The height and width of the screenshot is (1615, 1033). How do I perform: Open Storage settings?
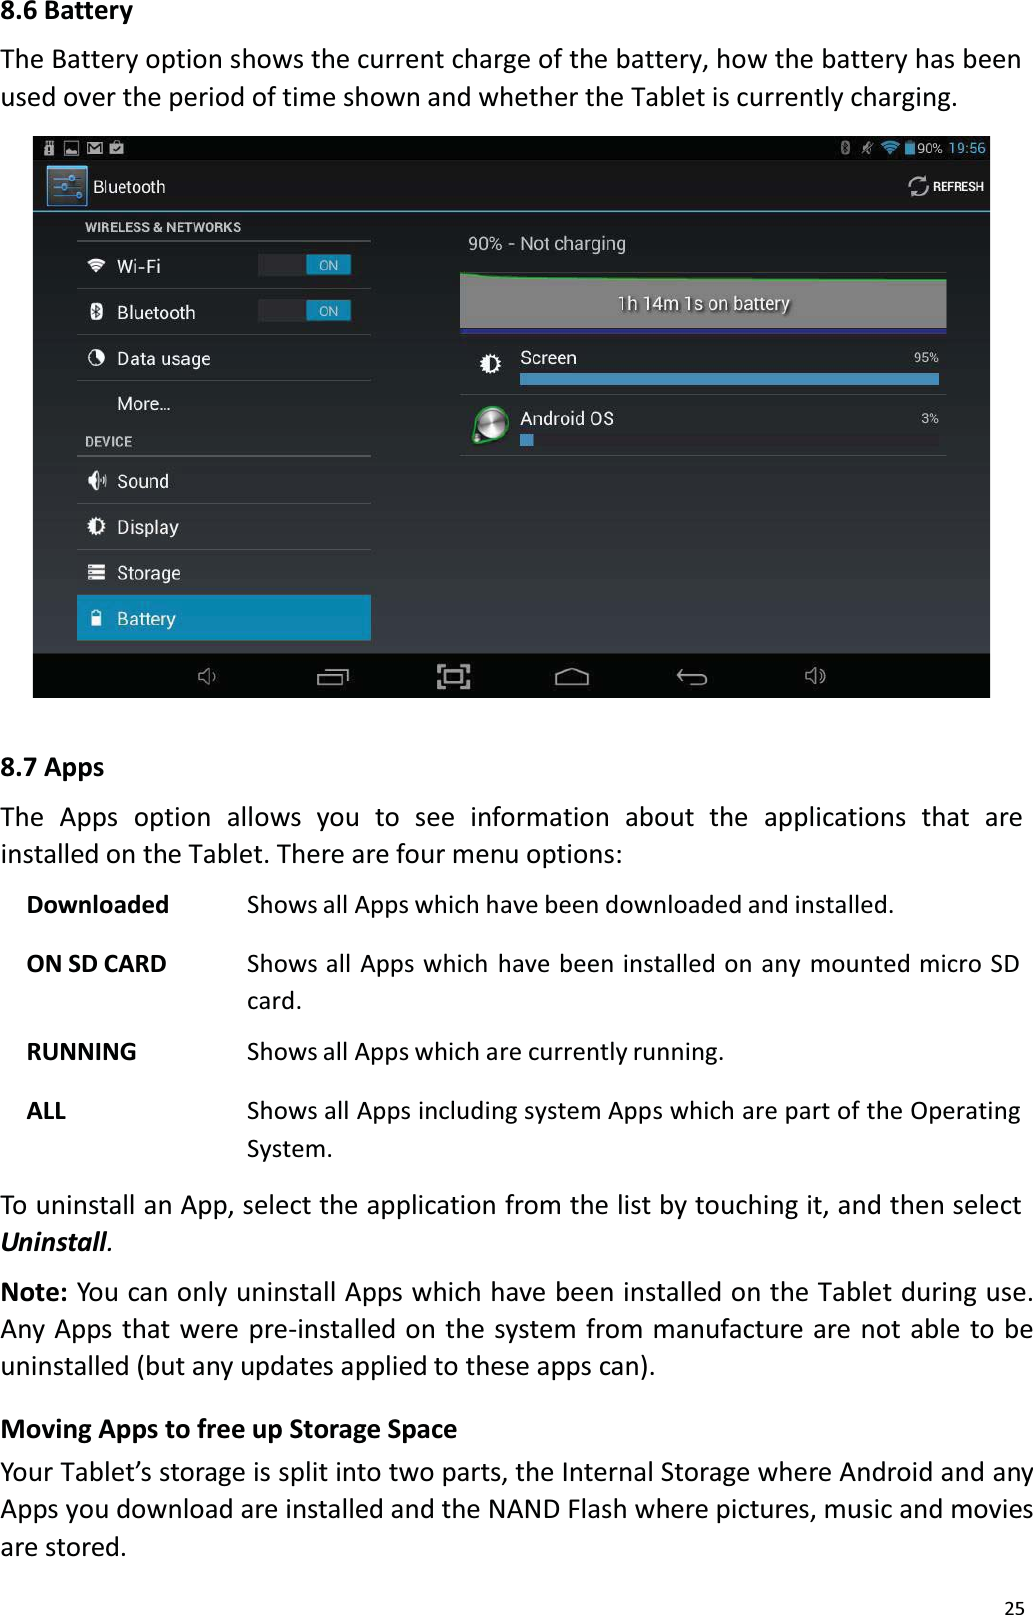pyautogui.click(x=224, y=573)
